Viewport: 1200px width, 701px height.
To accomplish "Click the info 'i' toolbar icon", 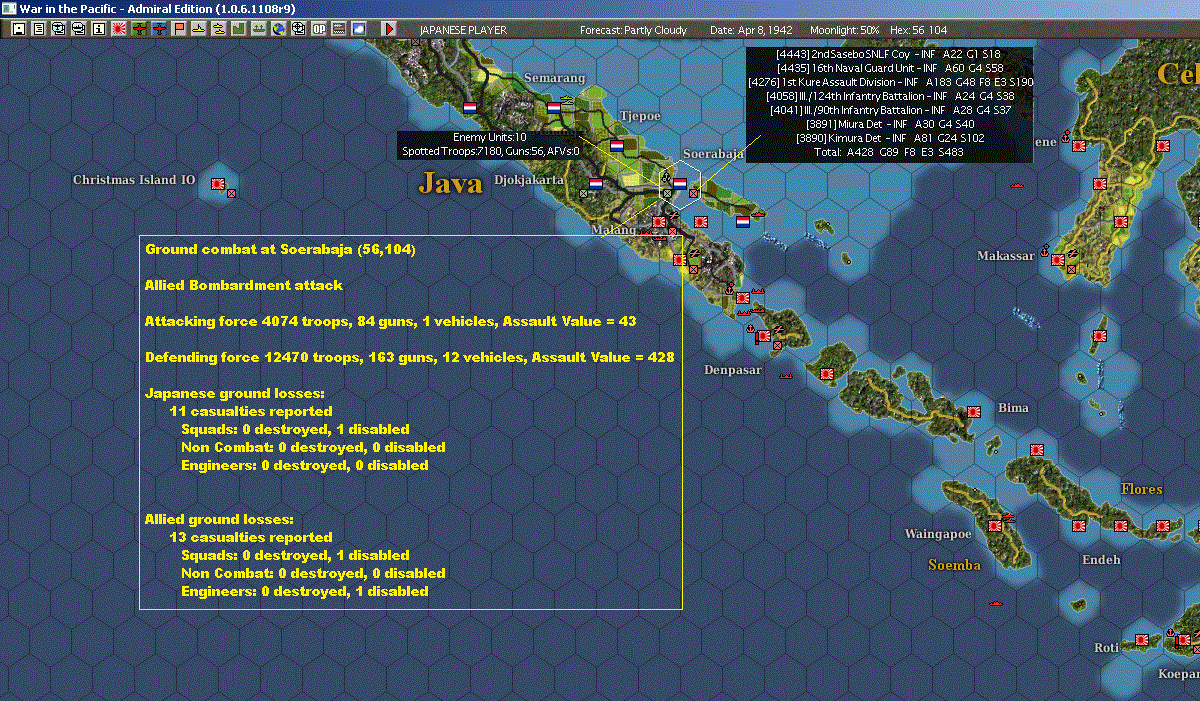I will pos(99,30).
